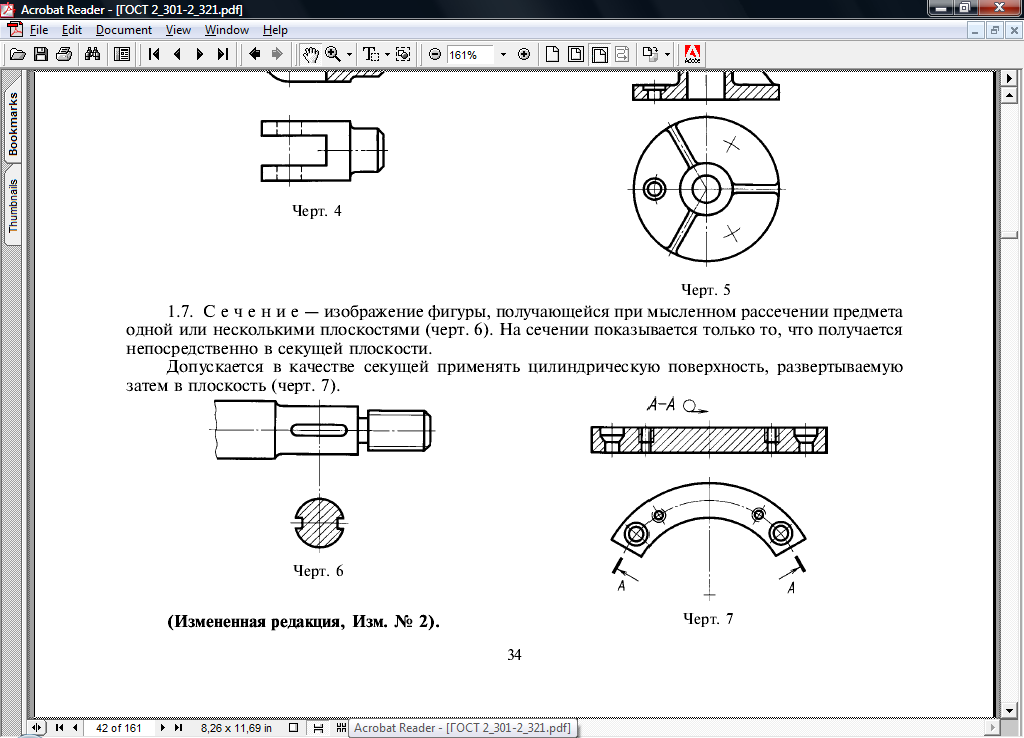Go to last page from status bar
Viewport: 1024px width, 738px height.
(x=178, y=728)
